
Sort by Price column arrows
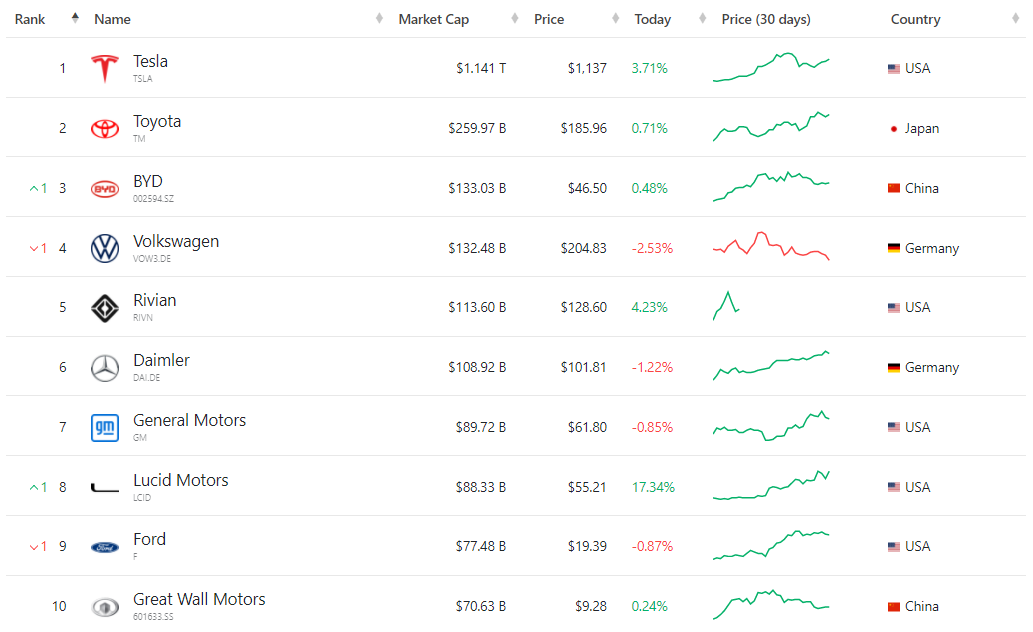[x=615, y=18]
